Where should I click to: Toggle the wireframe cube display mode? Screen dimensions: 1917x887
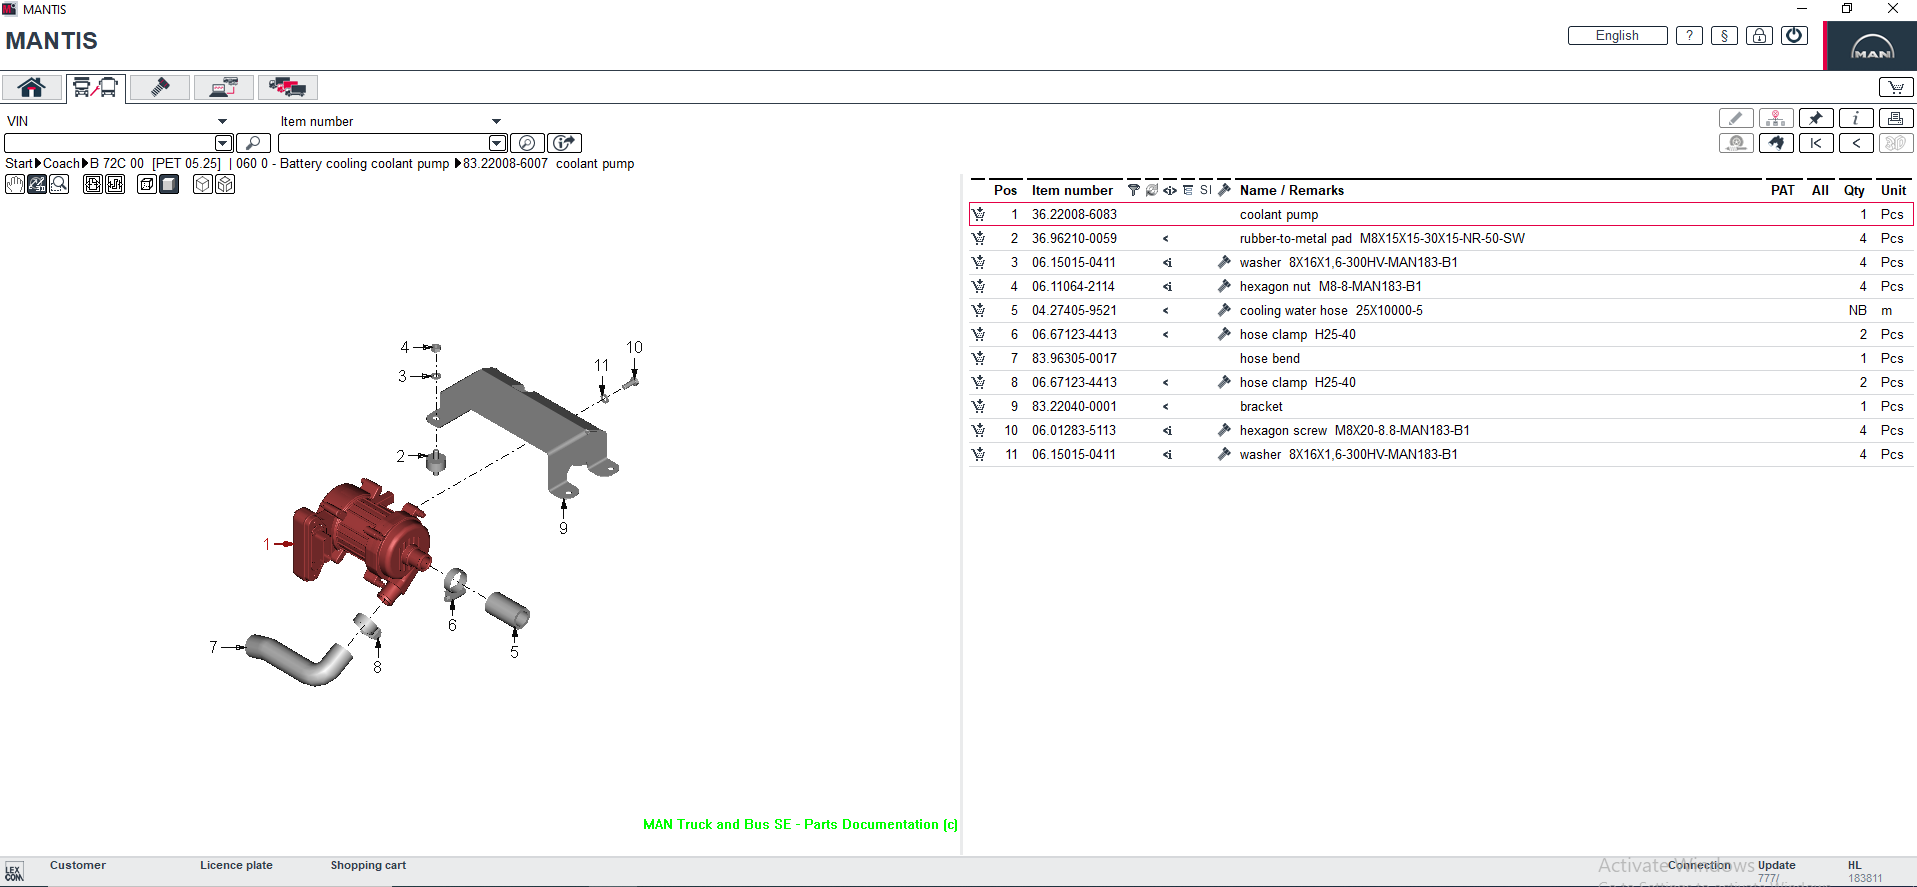click(147, 184)
